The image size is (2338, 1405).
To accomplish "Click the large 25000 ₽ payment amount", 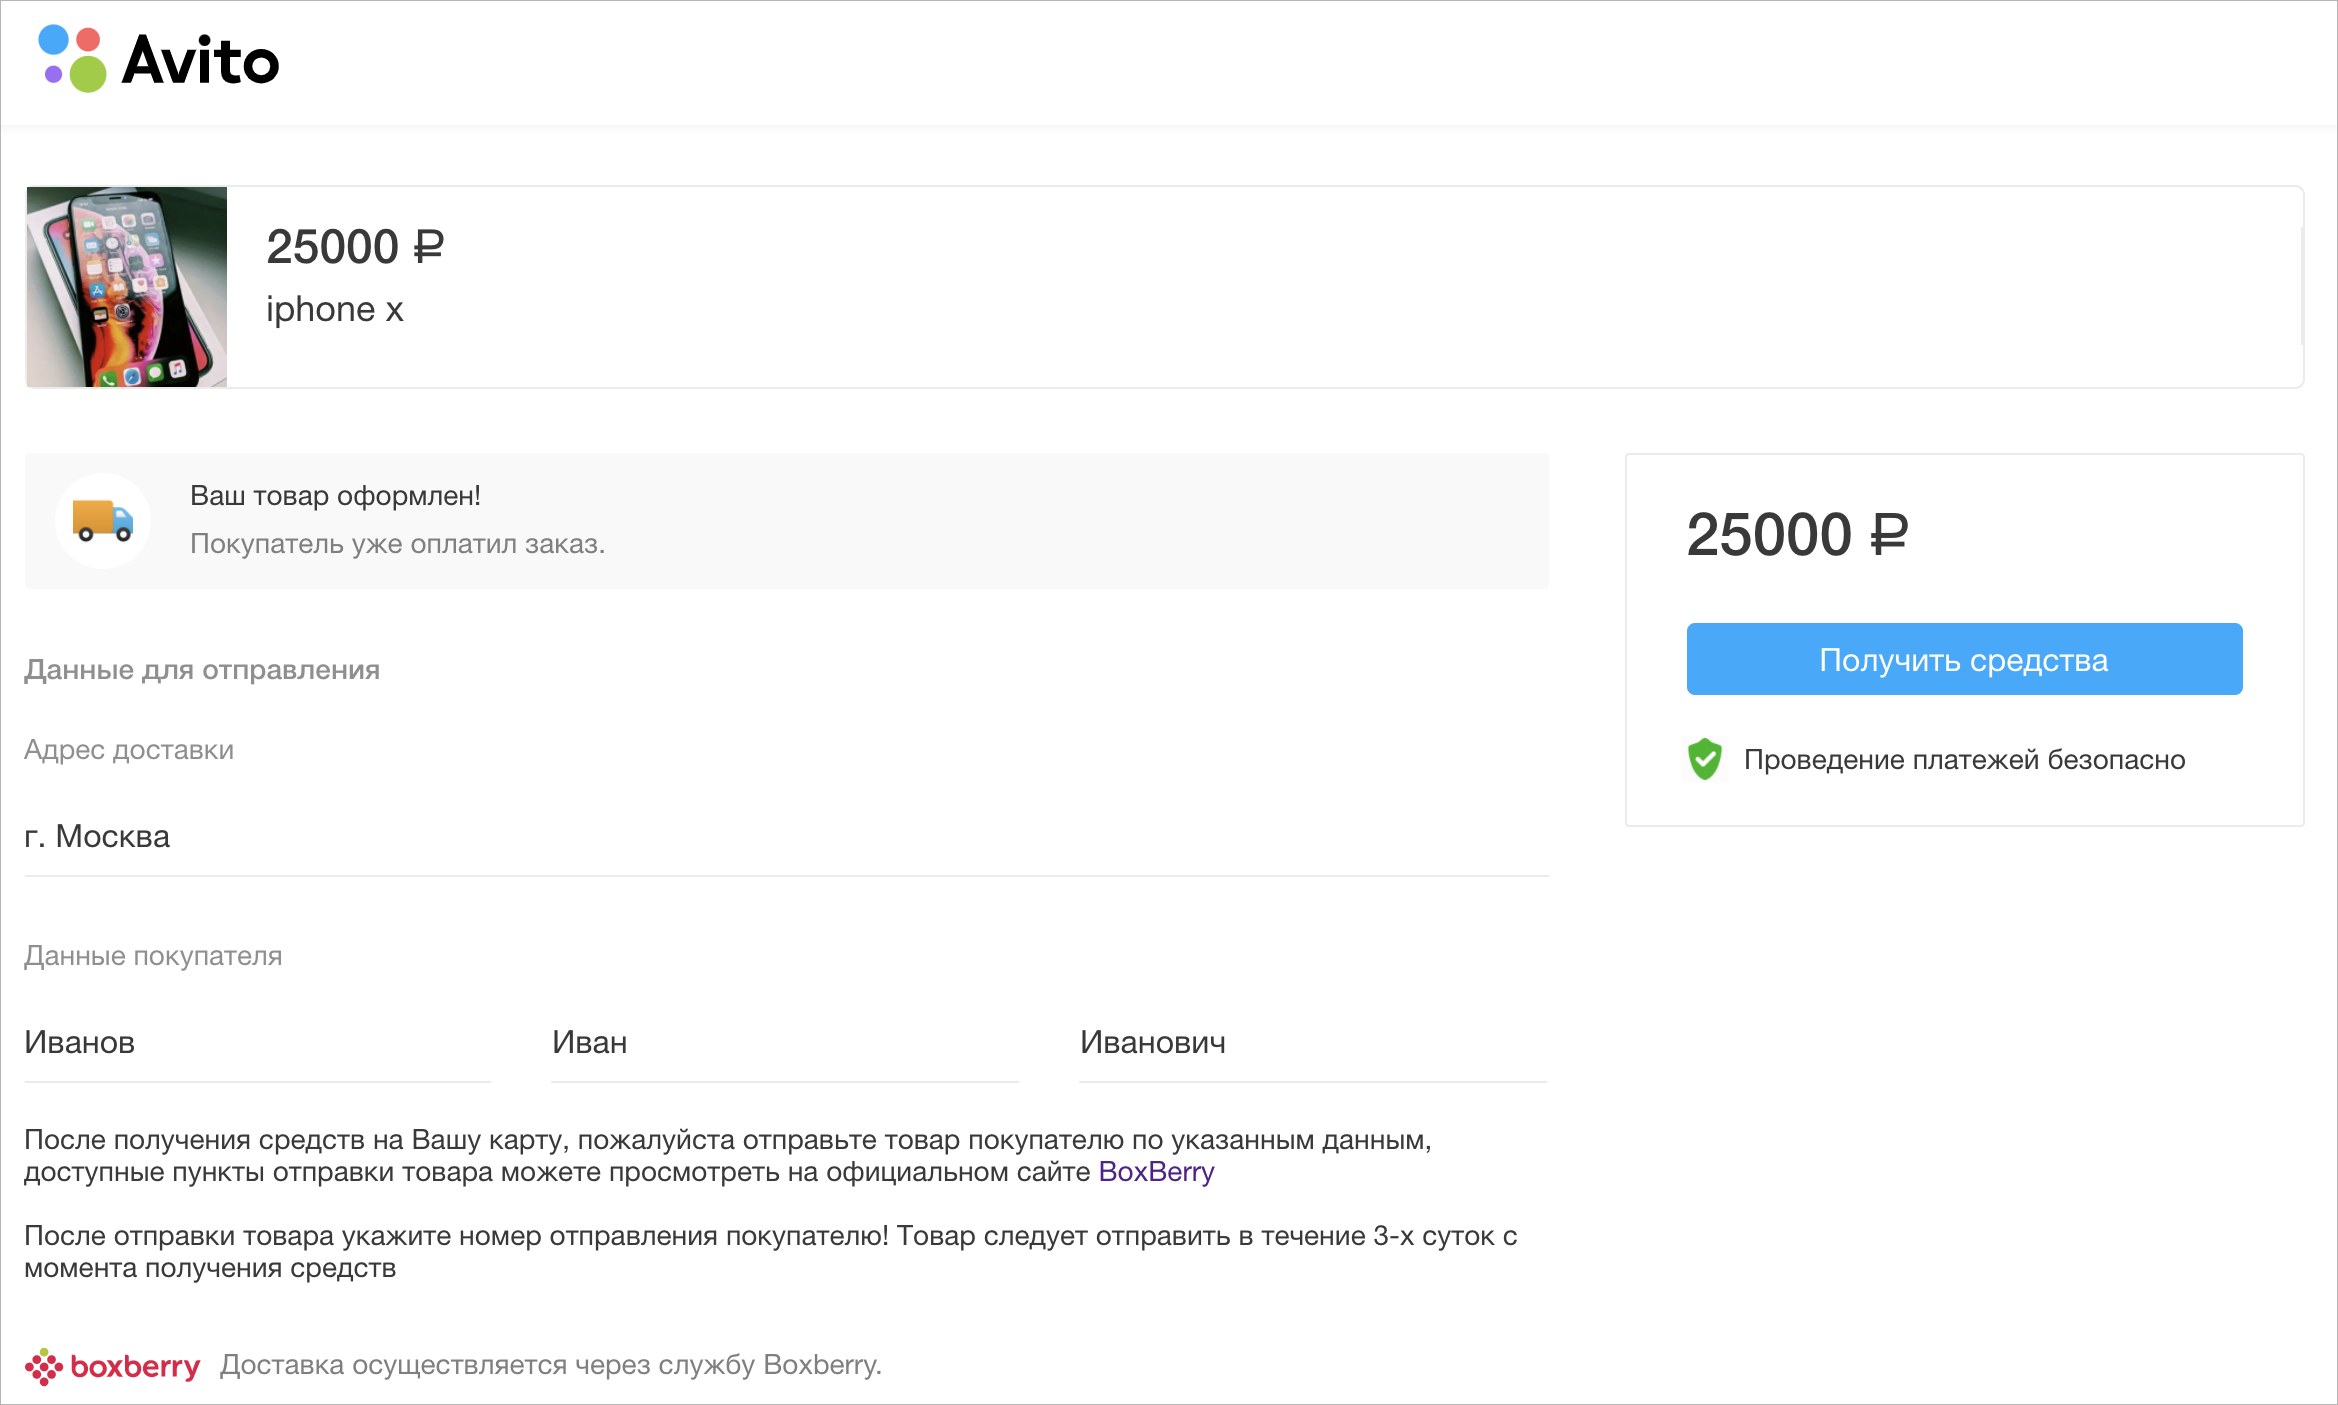I will coord(1797,535).
